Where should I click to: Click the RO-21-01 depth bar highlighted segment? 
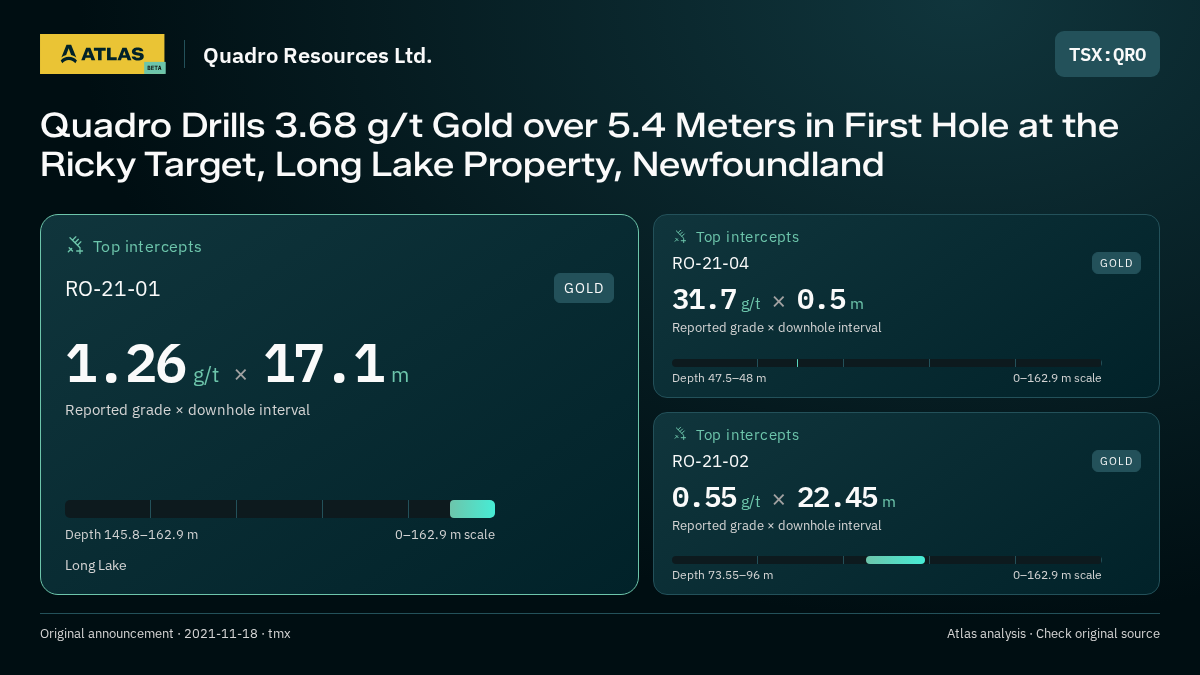coord(472,509)
